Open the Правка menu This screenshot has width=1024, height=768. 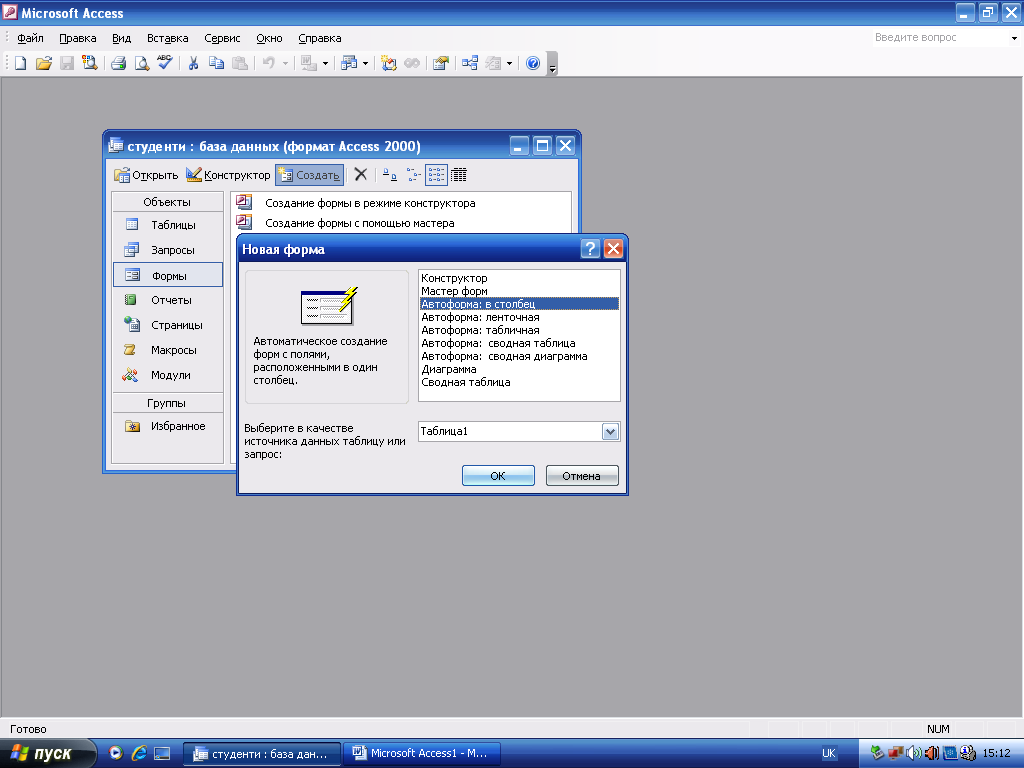78,38
